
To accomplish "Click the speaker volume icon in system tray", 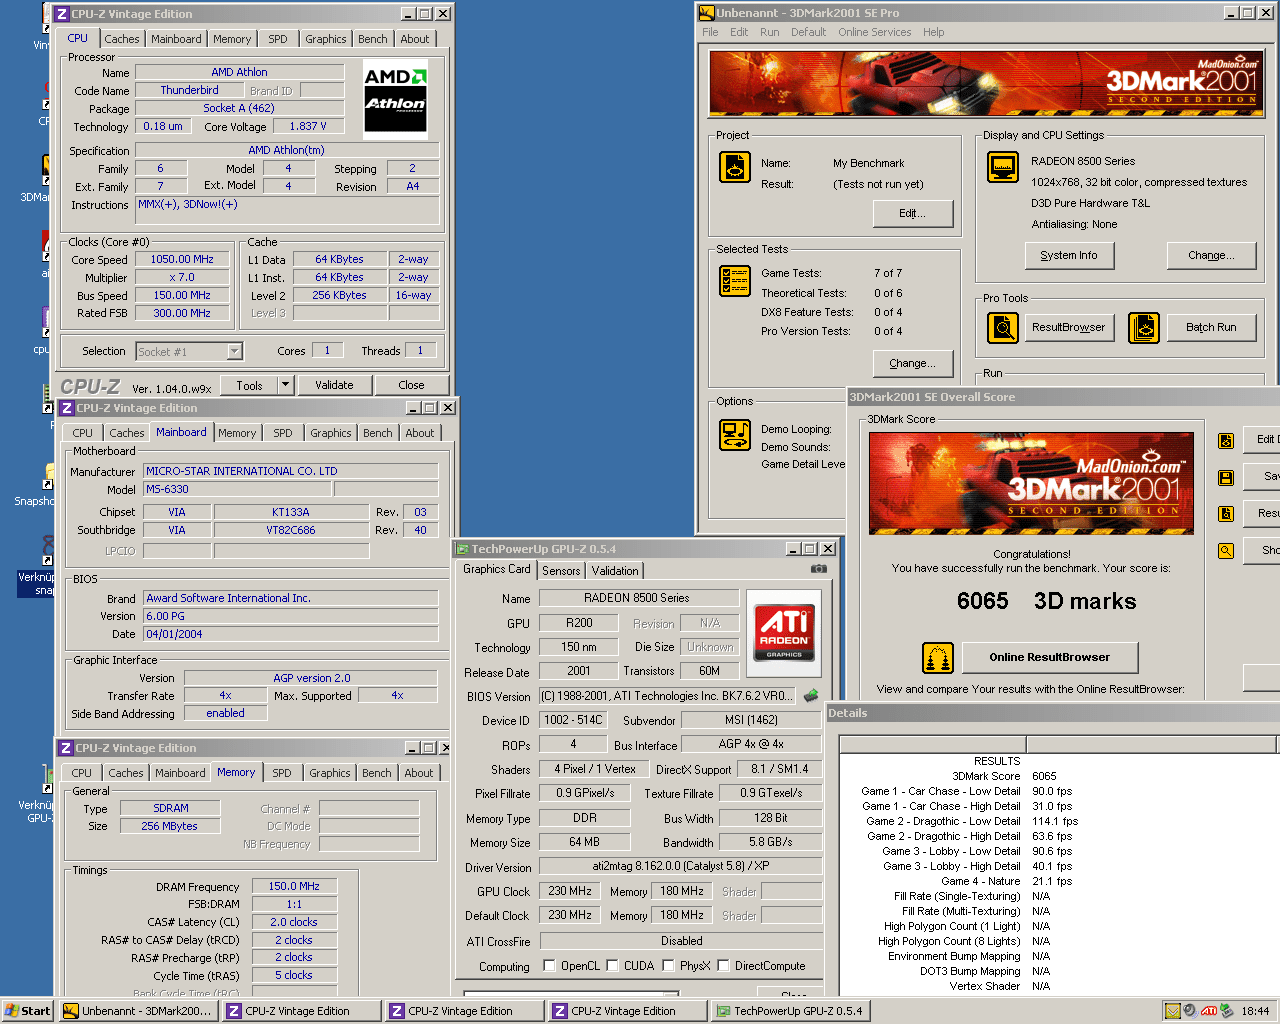I will coord(1190,1011).
